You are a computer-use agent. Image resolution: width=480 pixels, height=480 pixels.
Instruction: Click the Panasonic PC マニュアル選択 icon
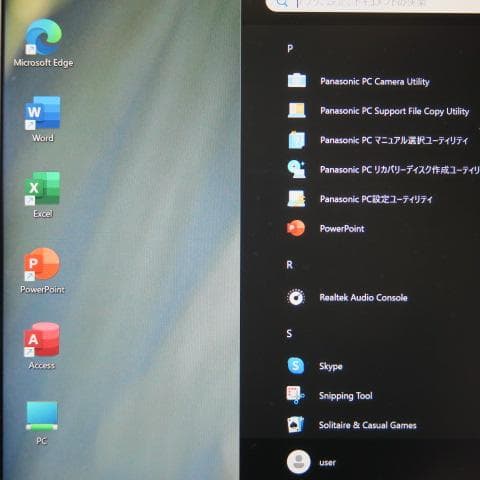pos(297,140)
